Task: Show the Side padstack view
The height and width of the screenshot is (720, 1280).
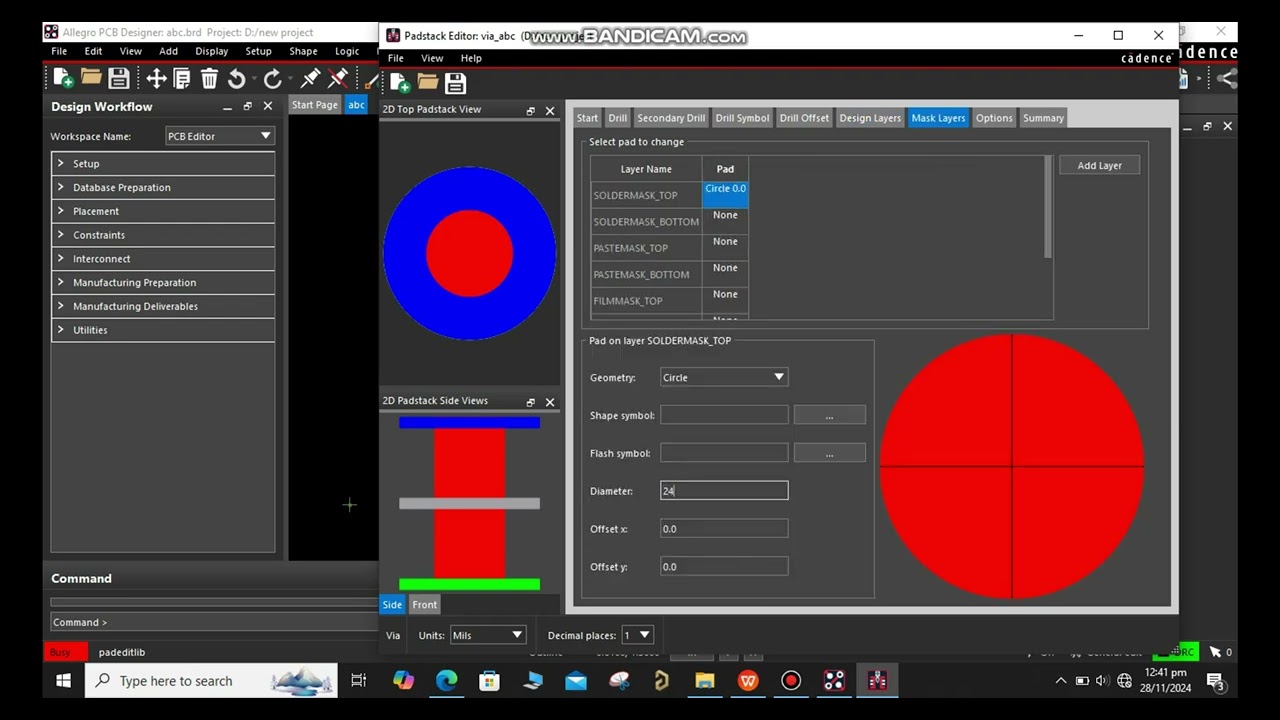Action: 392,605
